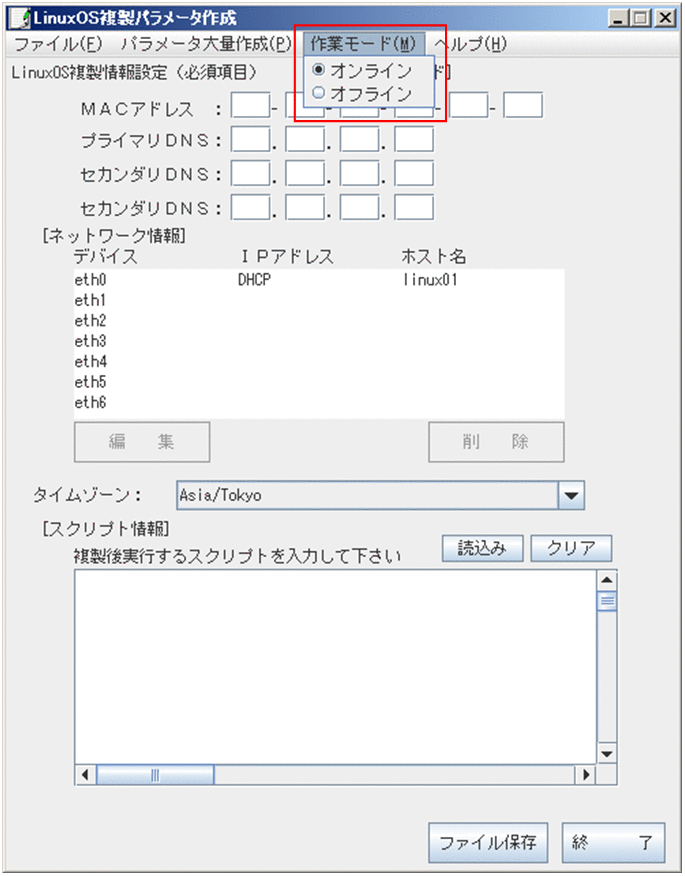Screen dimensions: 685x876
Task: Open the ファイル(F) menu
Action: (58, 44)
